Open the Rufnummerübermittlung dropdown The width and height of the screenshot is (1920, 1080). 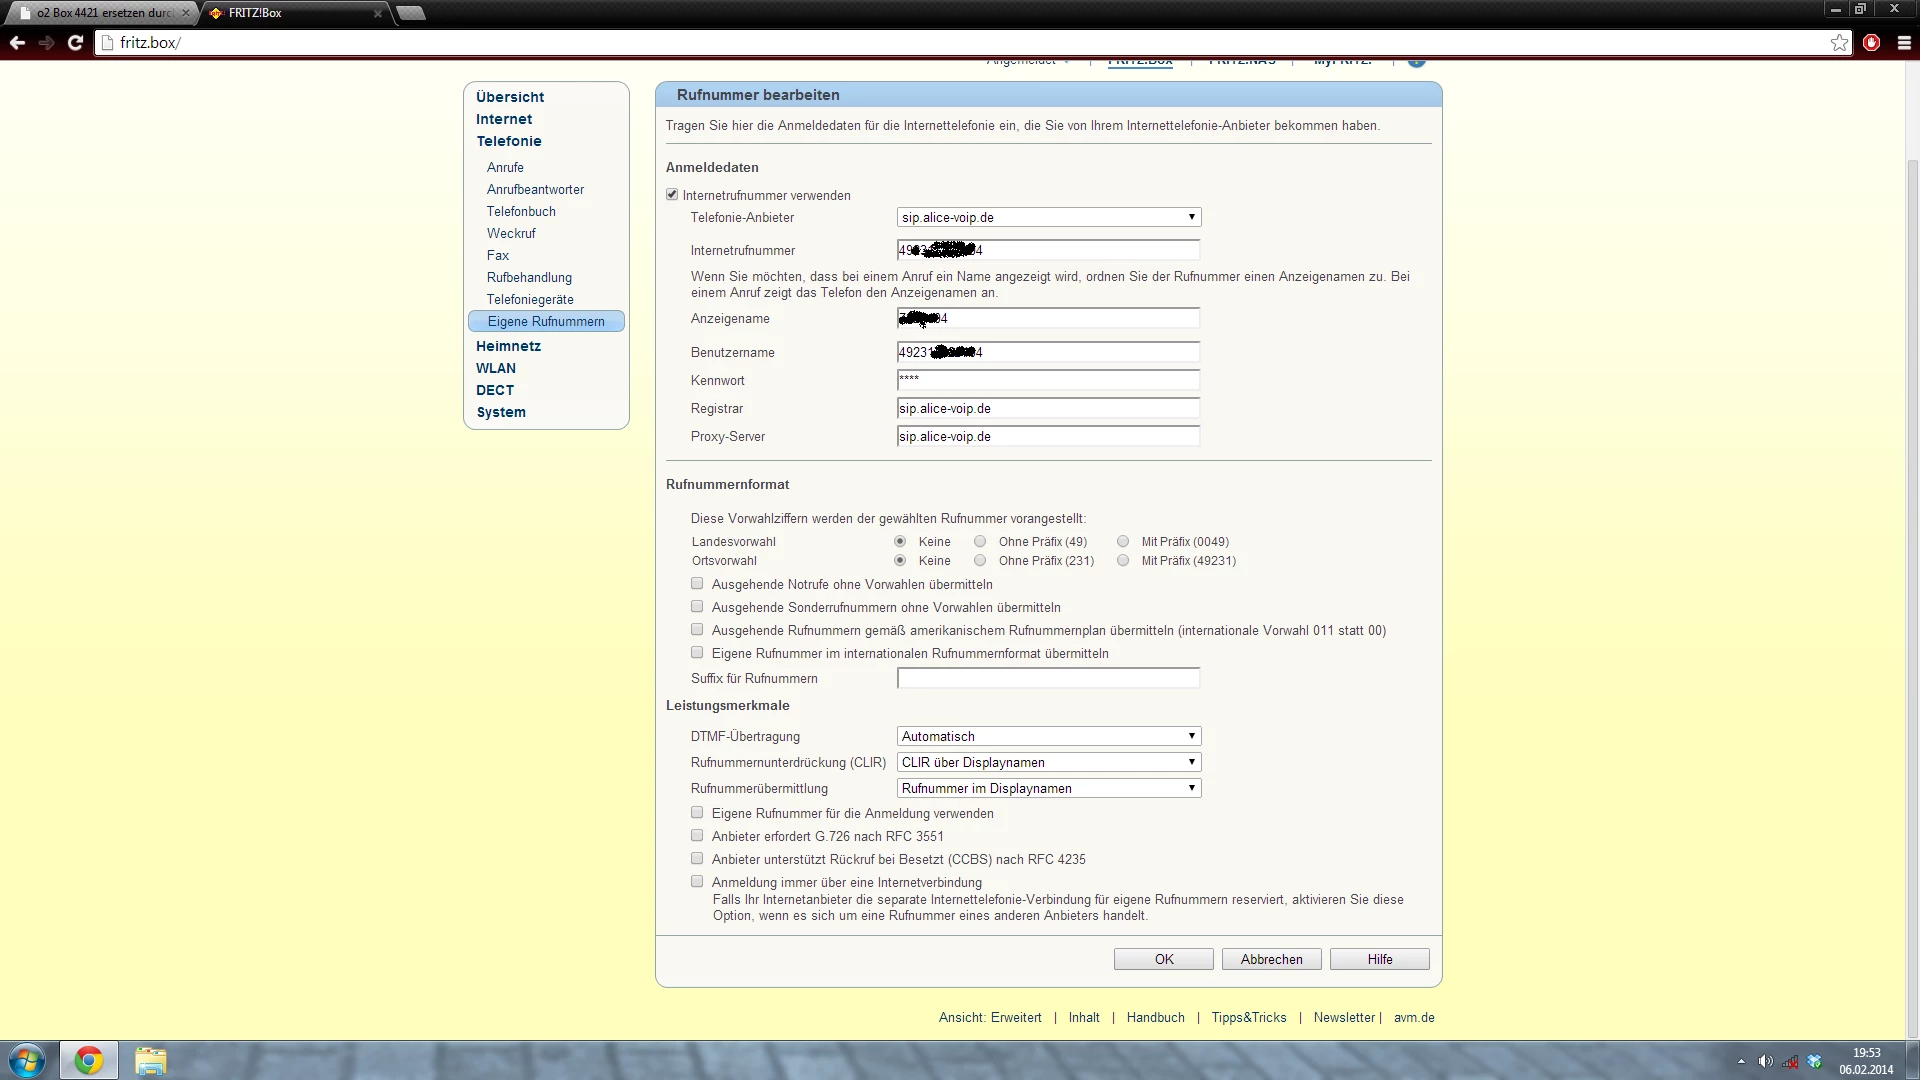(x=1048, y=788)
